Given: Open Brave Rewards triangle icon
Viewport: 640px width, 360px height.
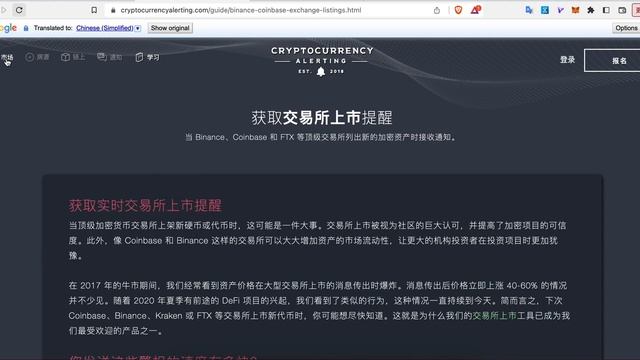Looking at the screenshot, I should coord(476,9).
